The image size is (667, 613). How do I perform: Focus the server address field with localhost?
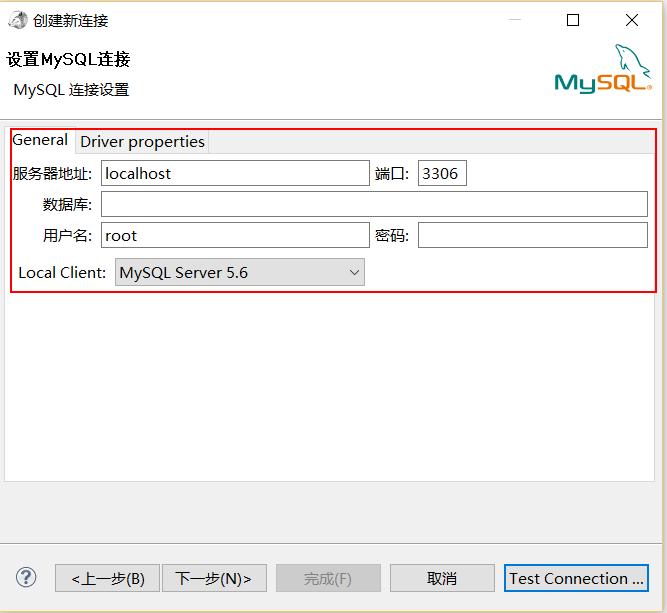(x=235, y=173)
